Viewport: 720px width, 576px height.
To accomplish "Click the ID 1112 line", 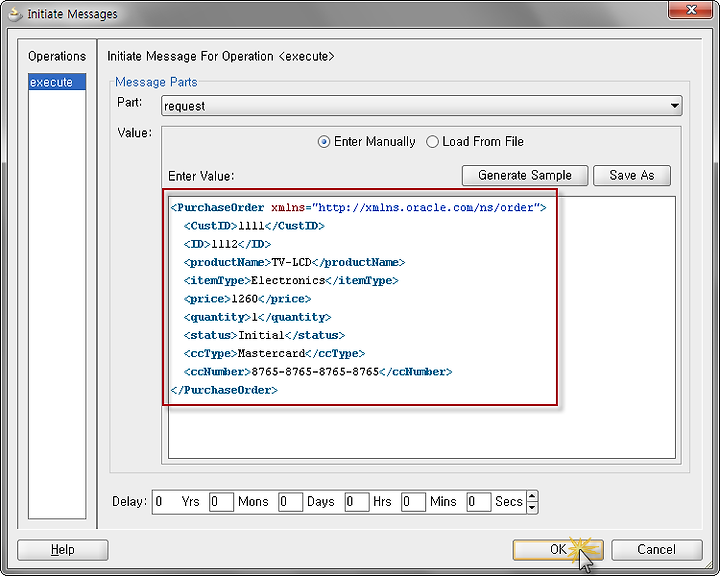I will (227, 244).
